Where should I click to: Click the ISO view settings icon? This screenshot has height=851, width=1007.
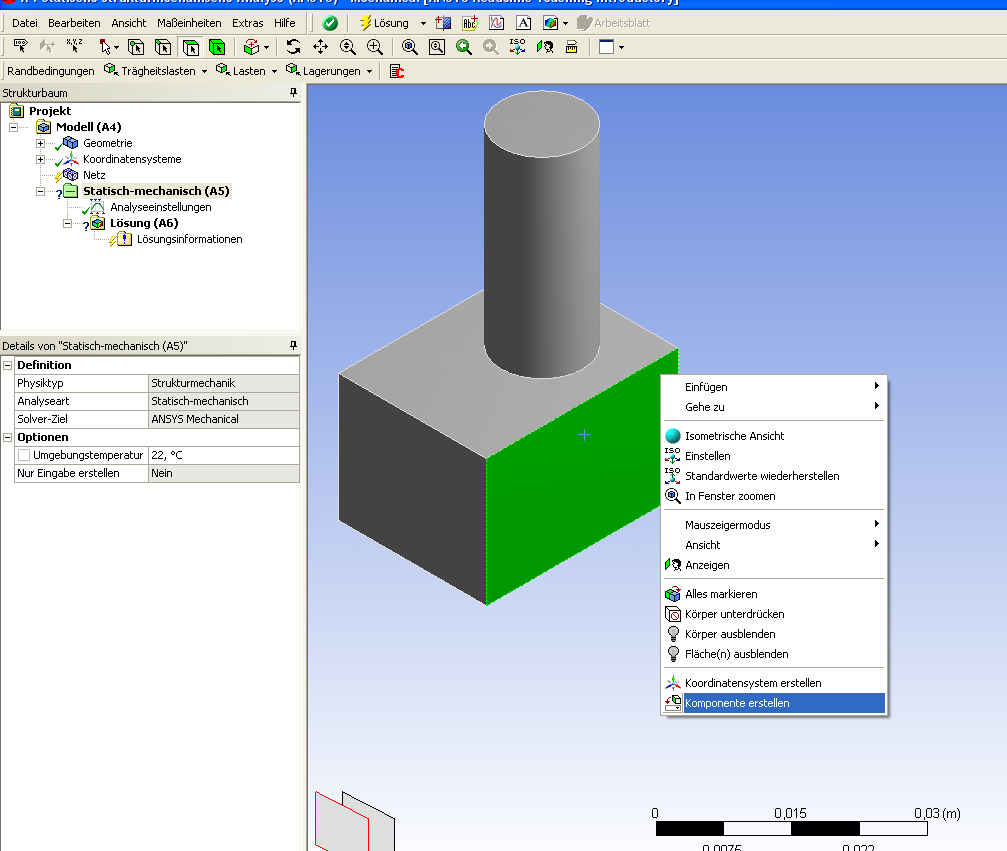click(x=518, y=47)
